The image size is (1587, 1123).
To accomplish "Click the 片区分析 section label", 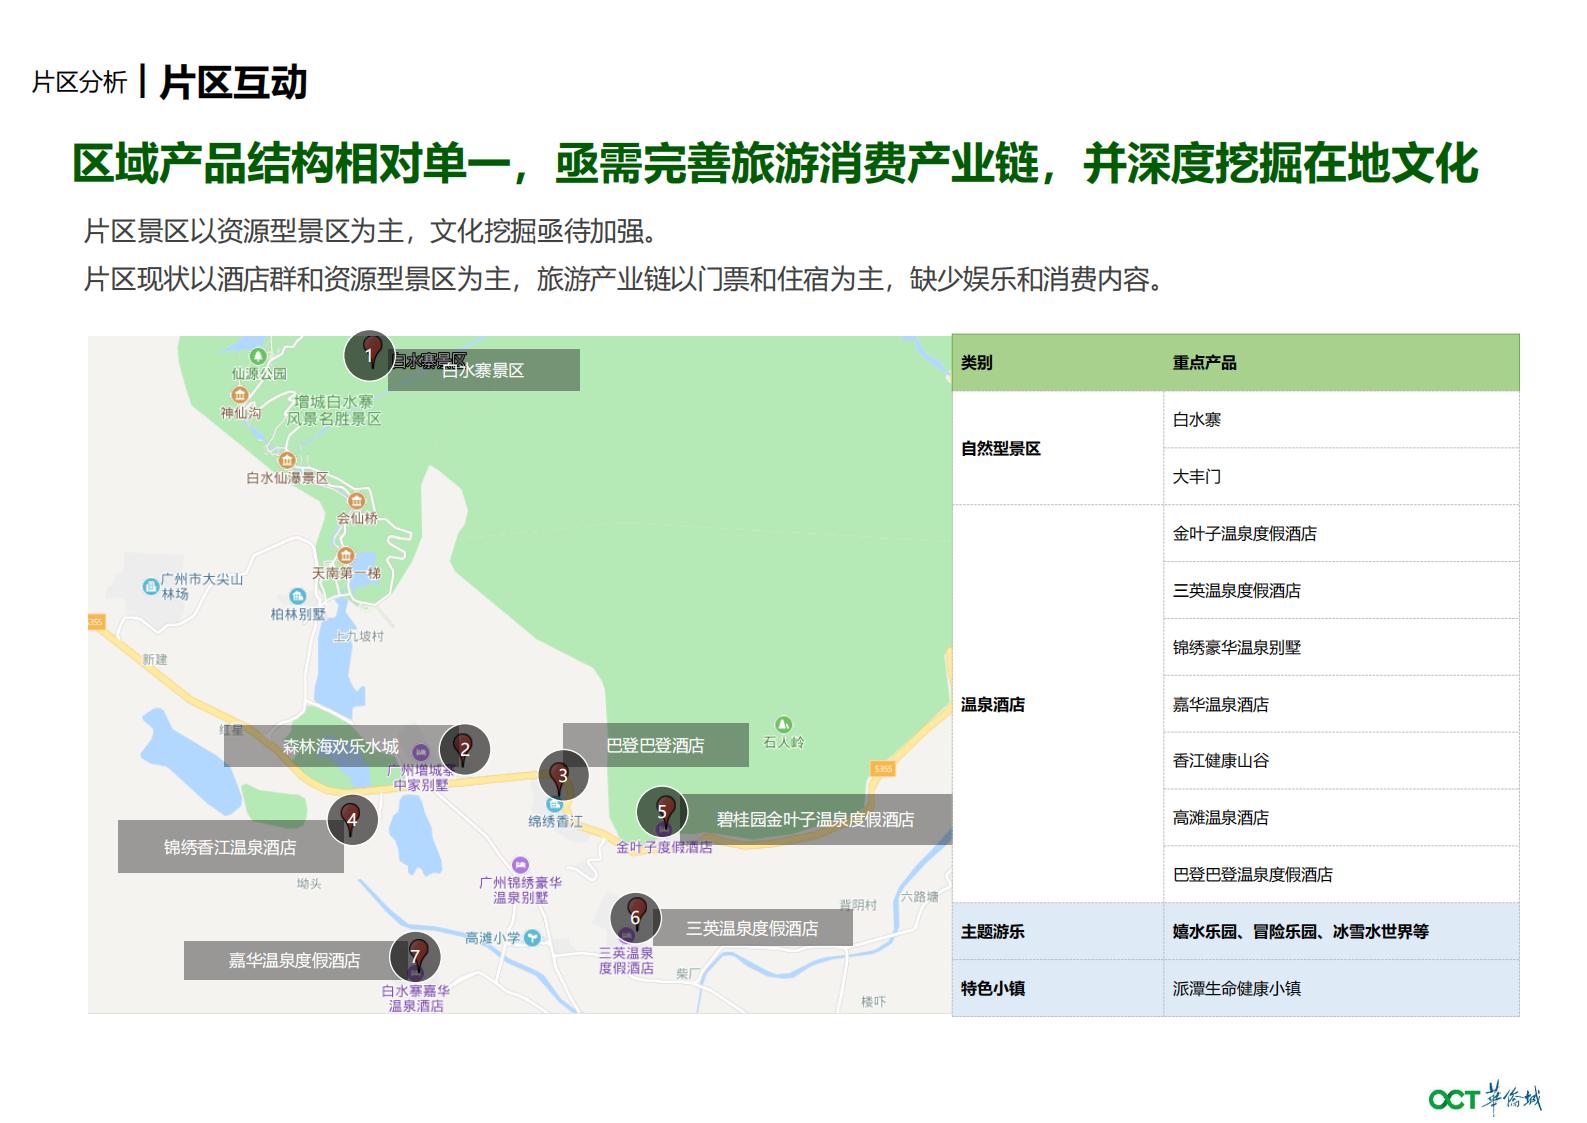I will coord(79,82).
